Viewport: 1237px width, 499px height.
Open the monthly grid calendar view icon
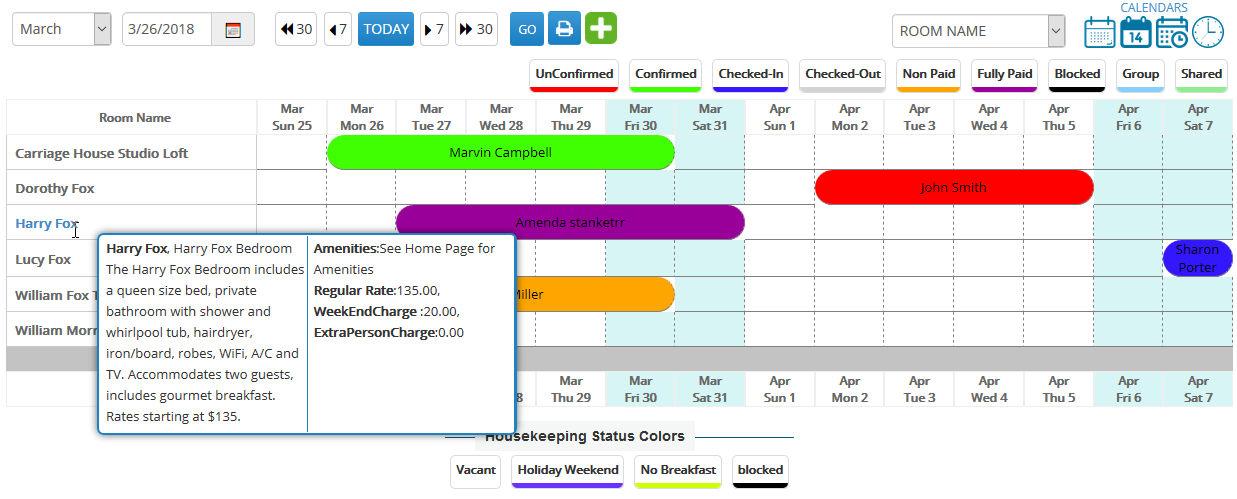[1100, 32]
